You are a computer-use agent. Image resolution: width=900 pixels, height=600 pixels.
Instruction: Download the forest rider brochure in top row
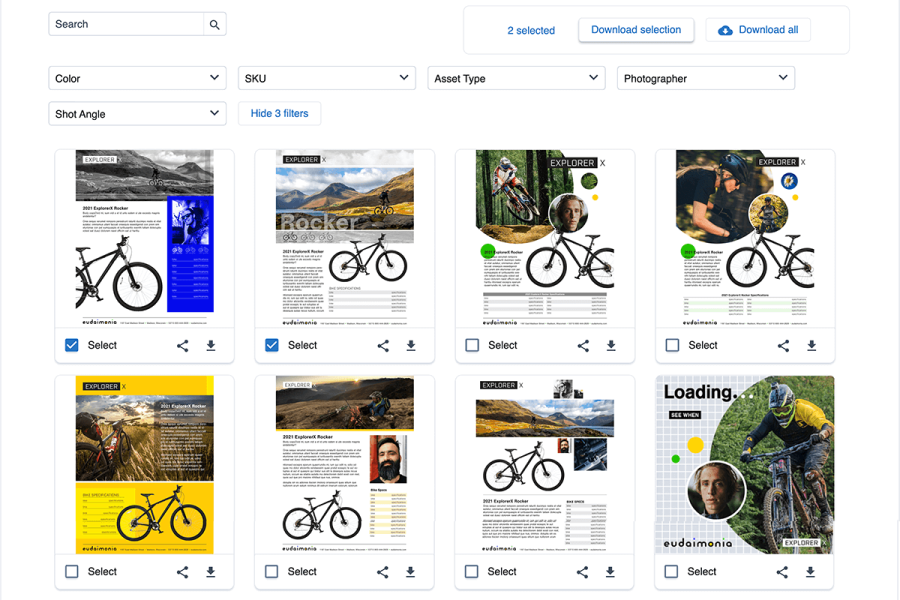[x=611, y=345]
